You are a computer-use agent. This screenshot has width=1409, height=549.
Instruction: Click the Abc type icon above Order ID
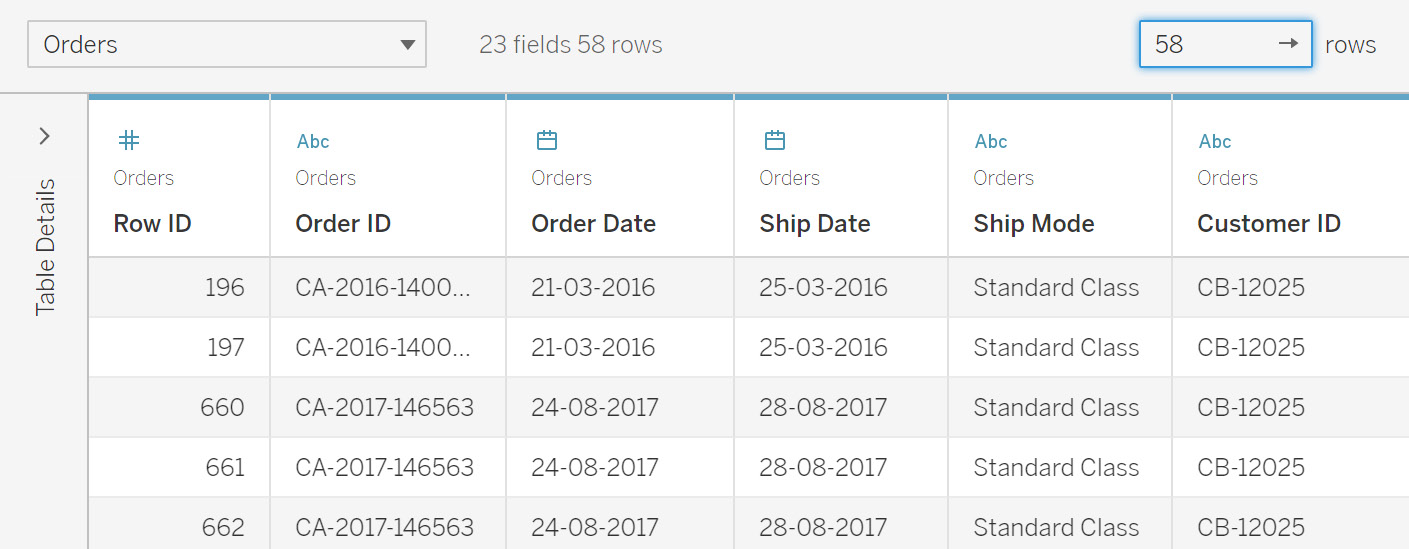click(x=313, y=141)
